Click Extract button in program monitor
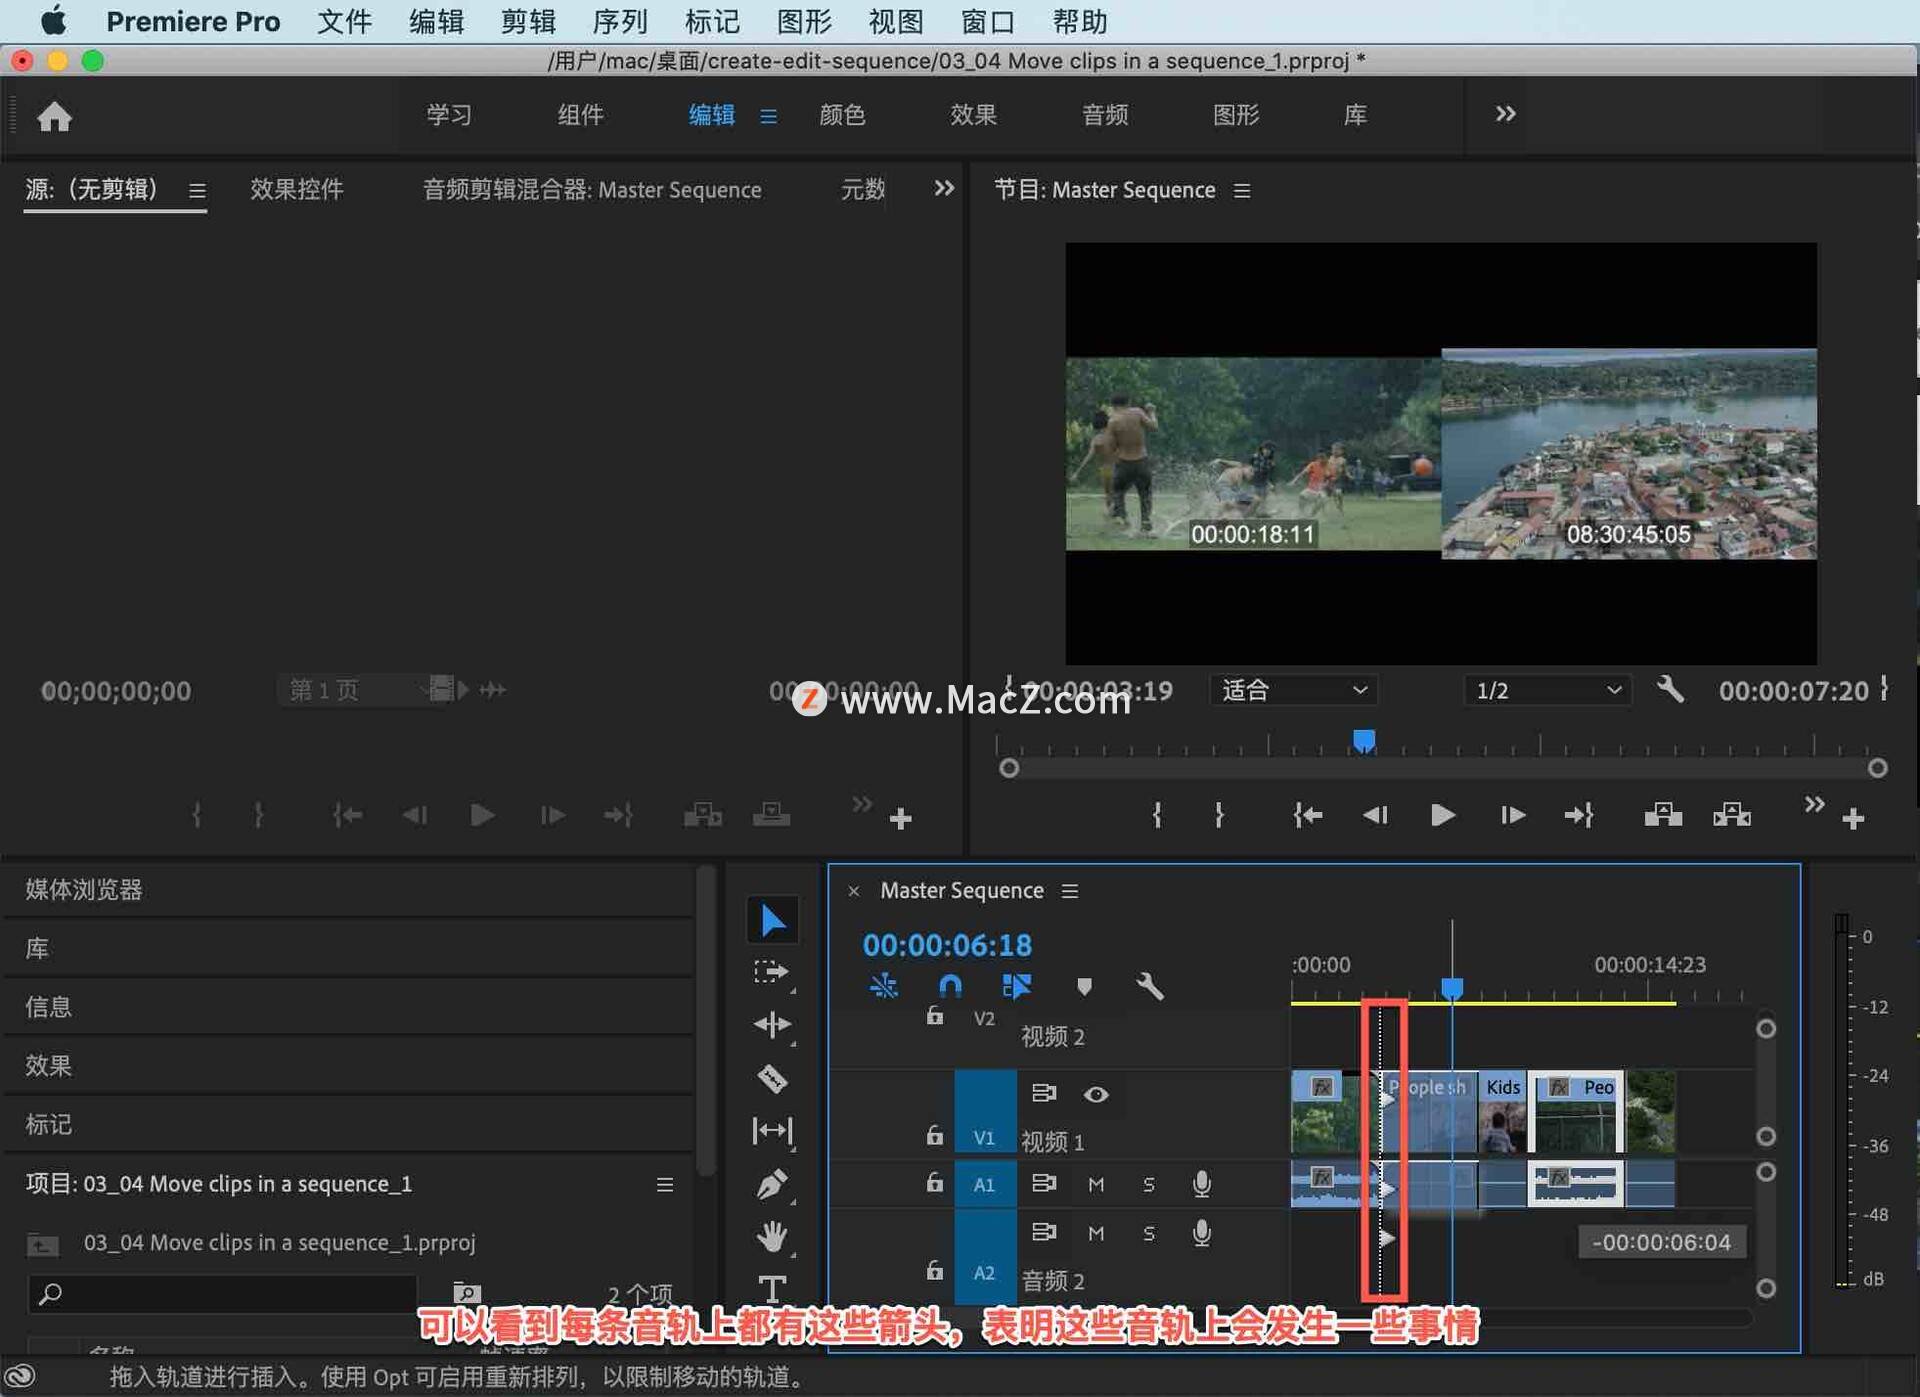 point(1732,815)
